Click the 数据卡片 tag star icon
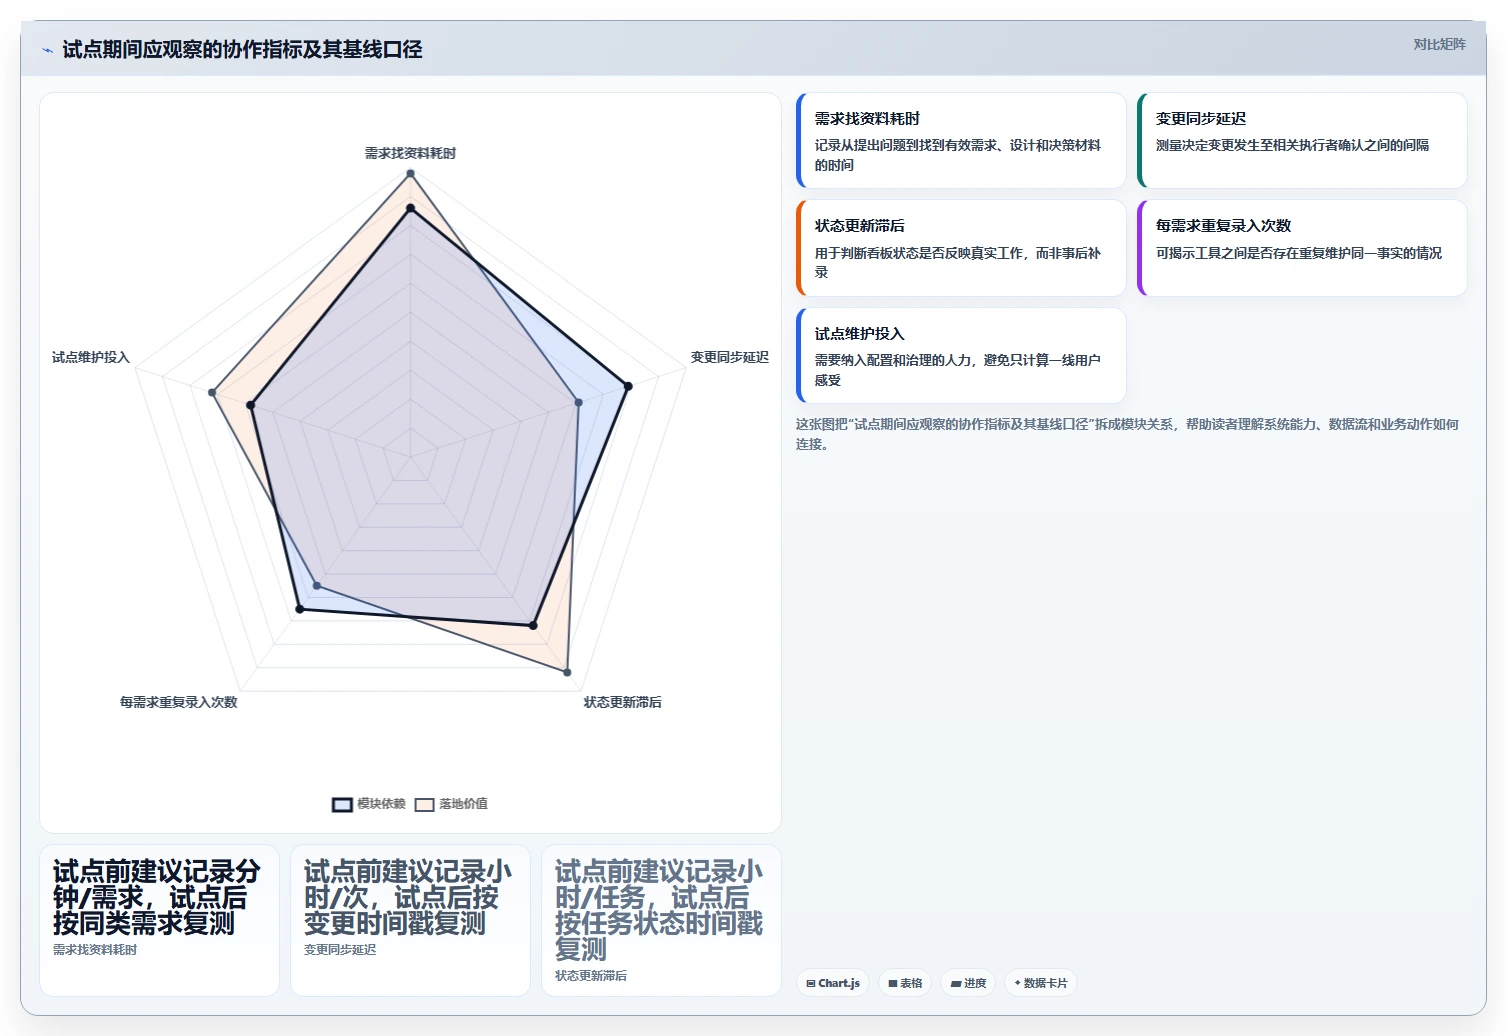The image size is (1507, 1036). 1018,983
